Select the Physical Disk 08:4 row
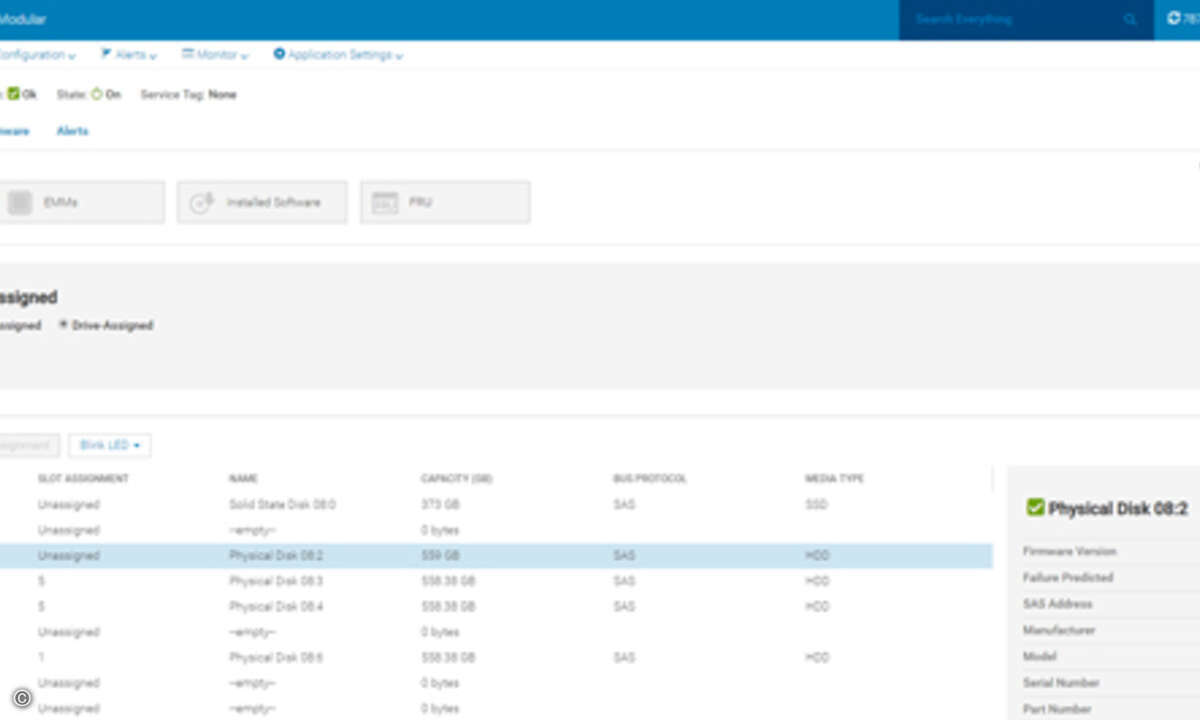1200x720 pixels. (496, 607)
